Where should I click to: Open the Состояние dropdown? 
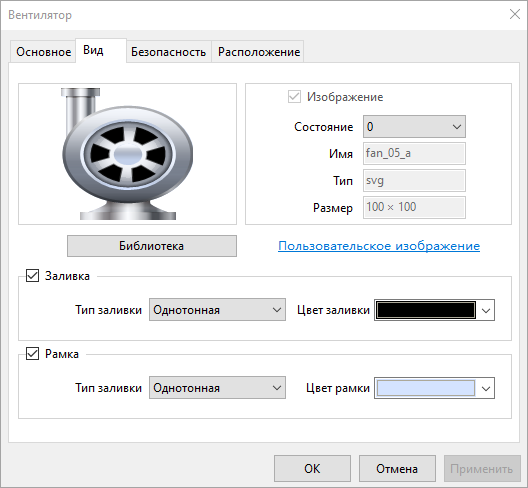[414, 127]
